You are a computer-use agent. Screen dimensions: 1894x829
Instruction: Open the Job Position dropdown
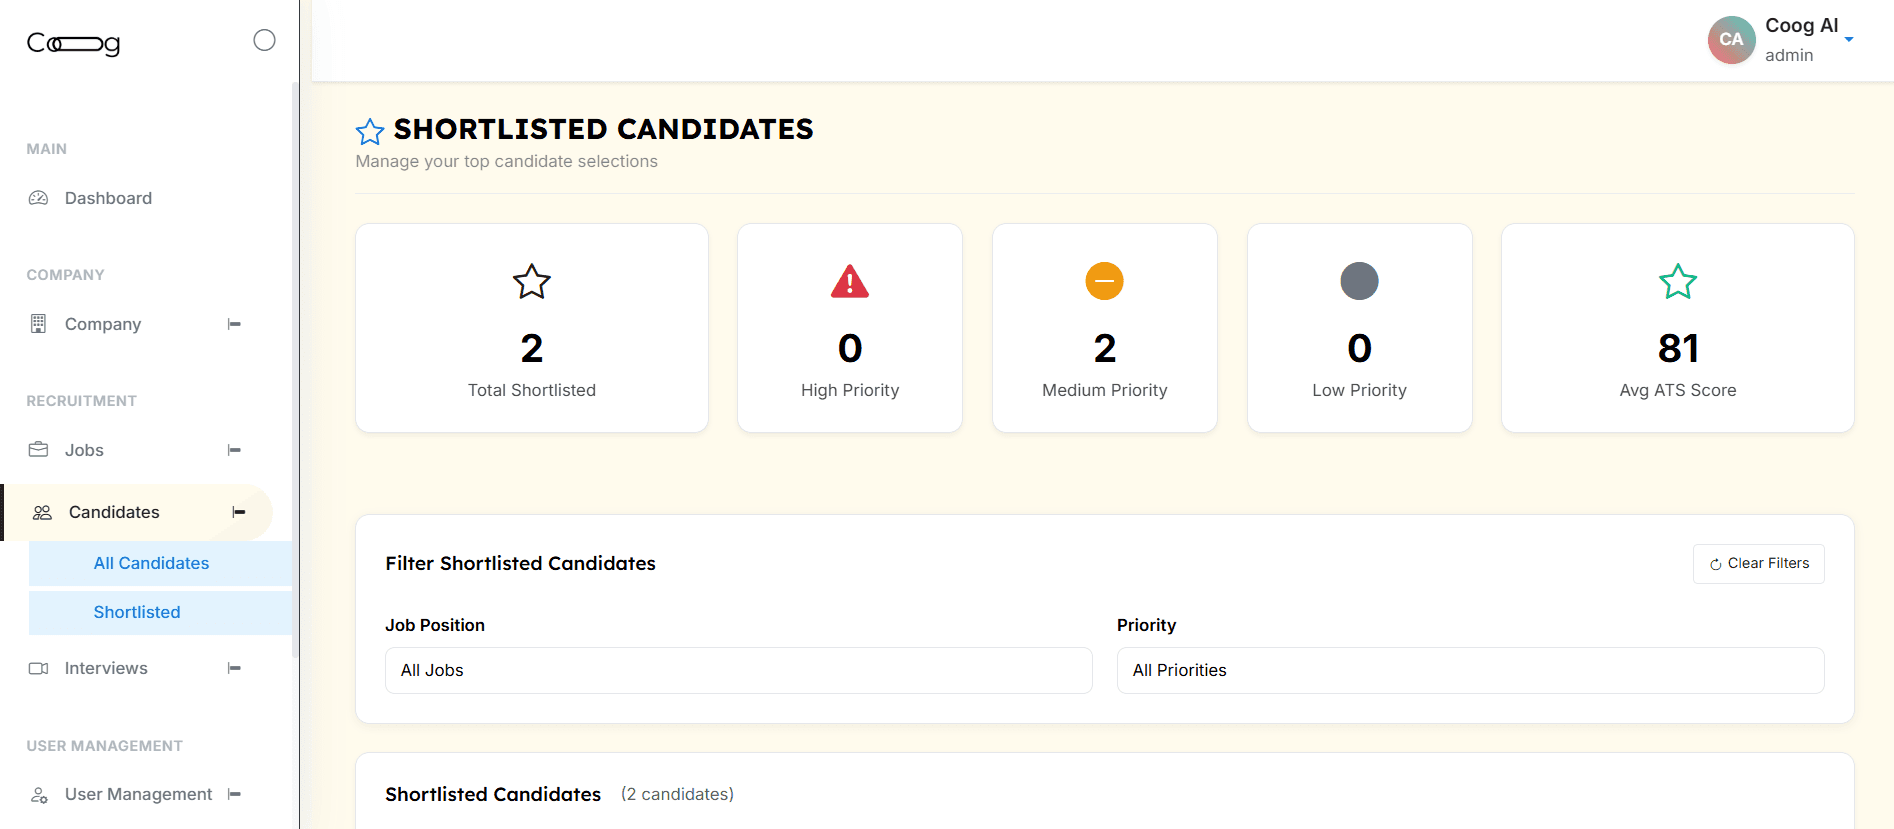[x=738, y=670]
